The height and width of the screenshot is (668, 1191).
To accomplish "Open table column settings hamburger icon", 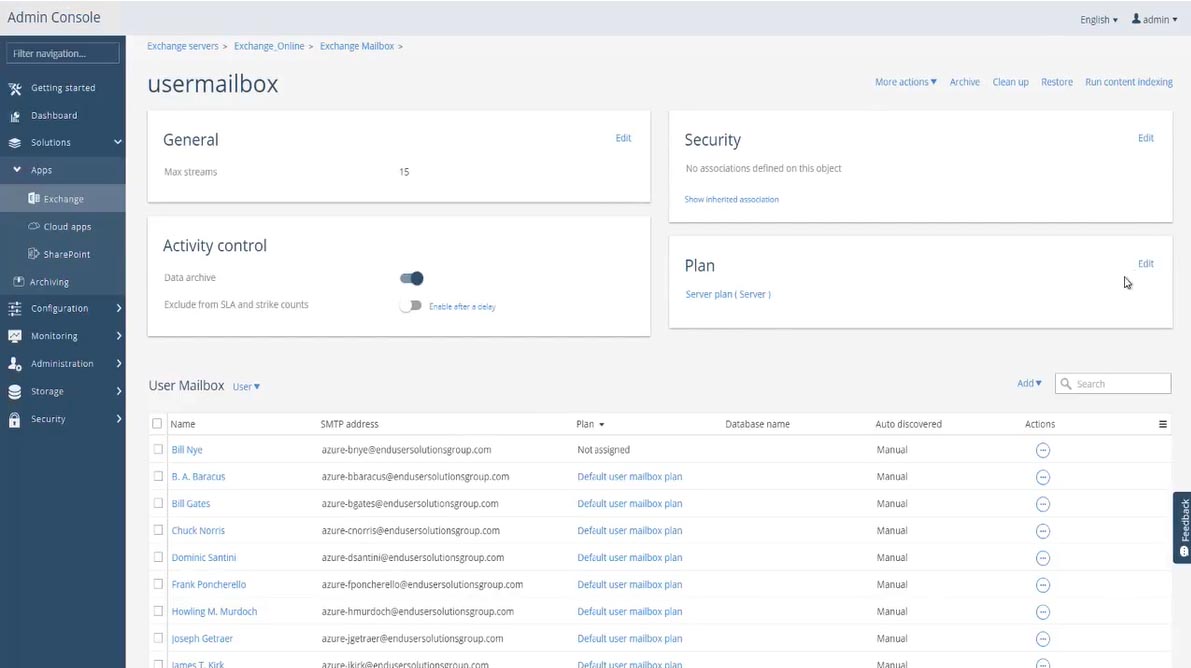I will pos(1163,424).
